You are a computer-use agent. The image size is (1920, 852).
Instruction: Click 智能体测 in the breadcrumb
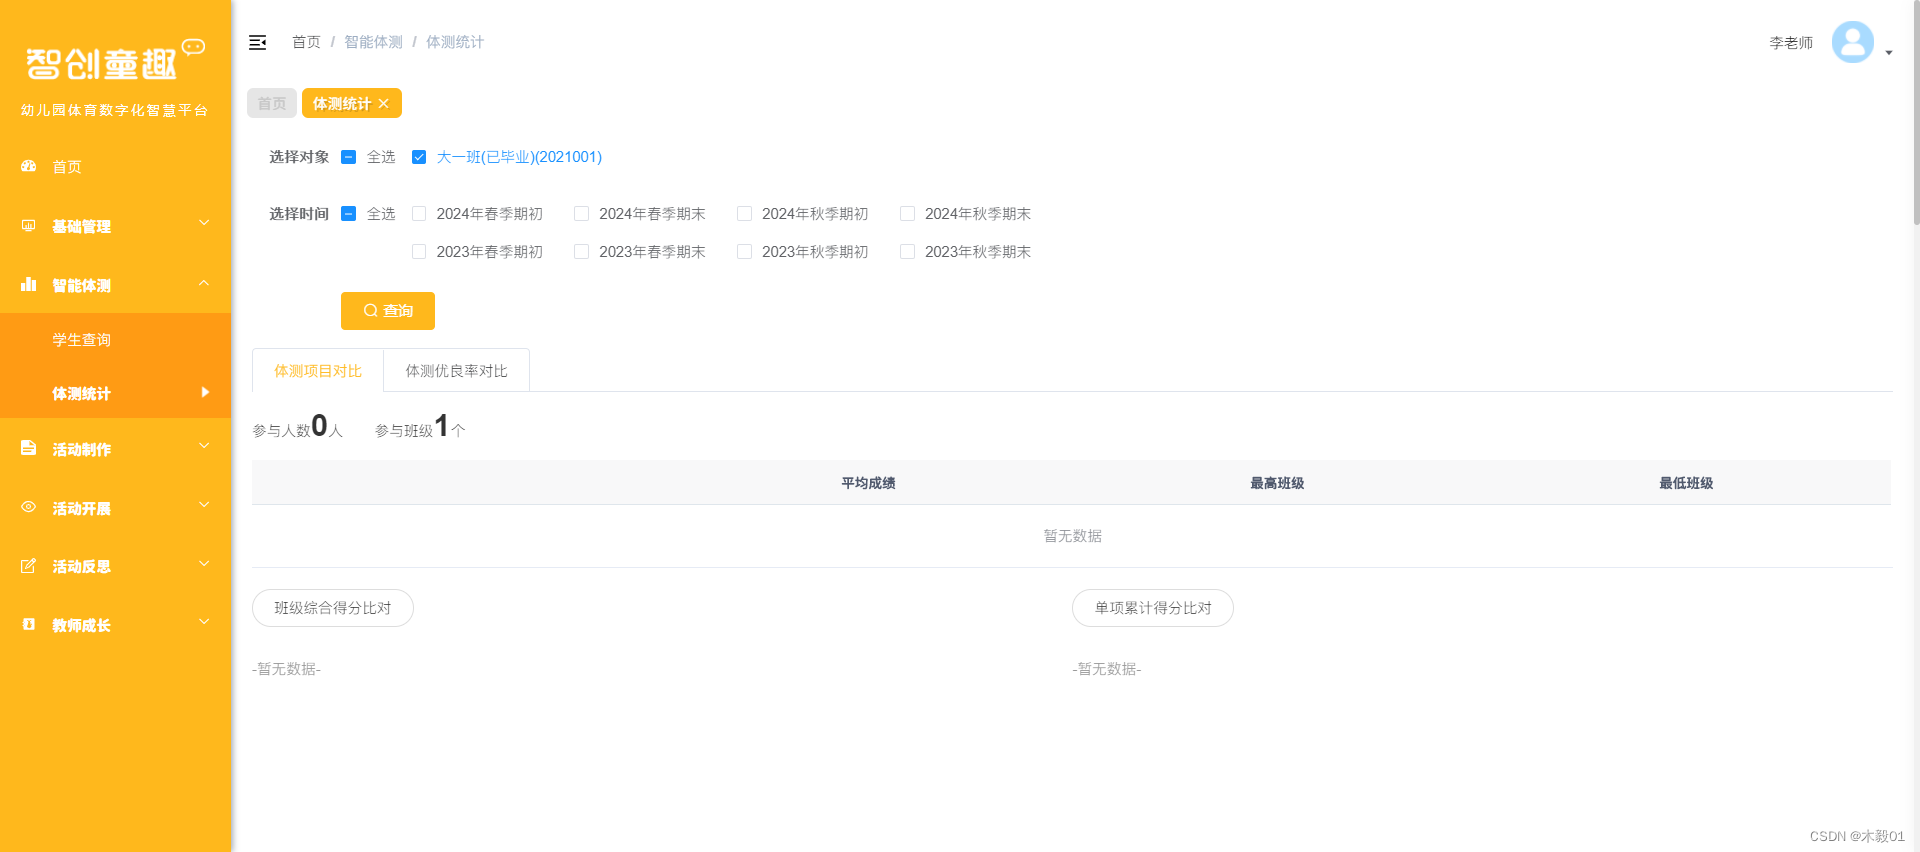pos(373,42)
